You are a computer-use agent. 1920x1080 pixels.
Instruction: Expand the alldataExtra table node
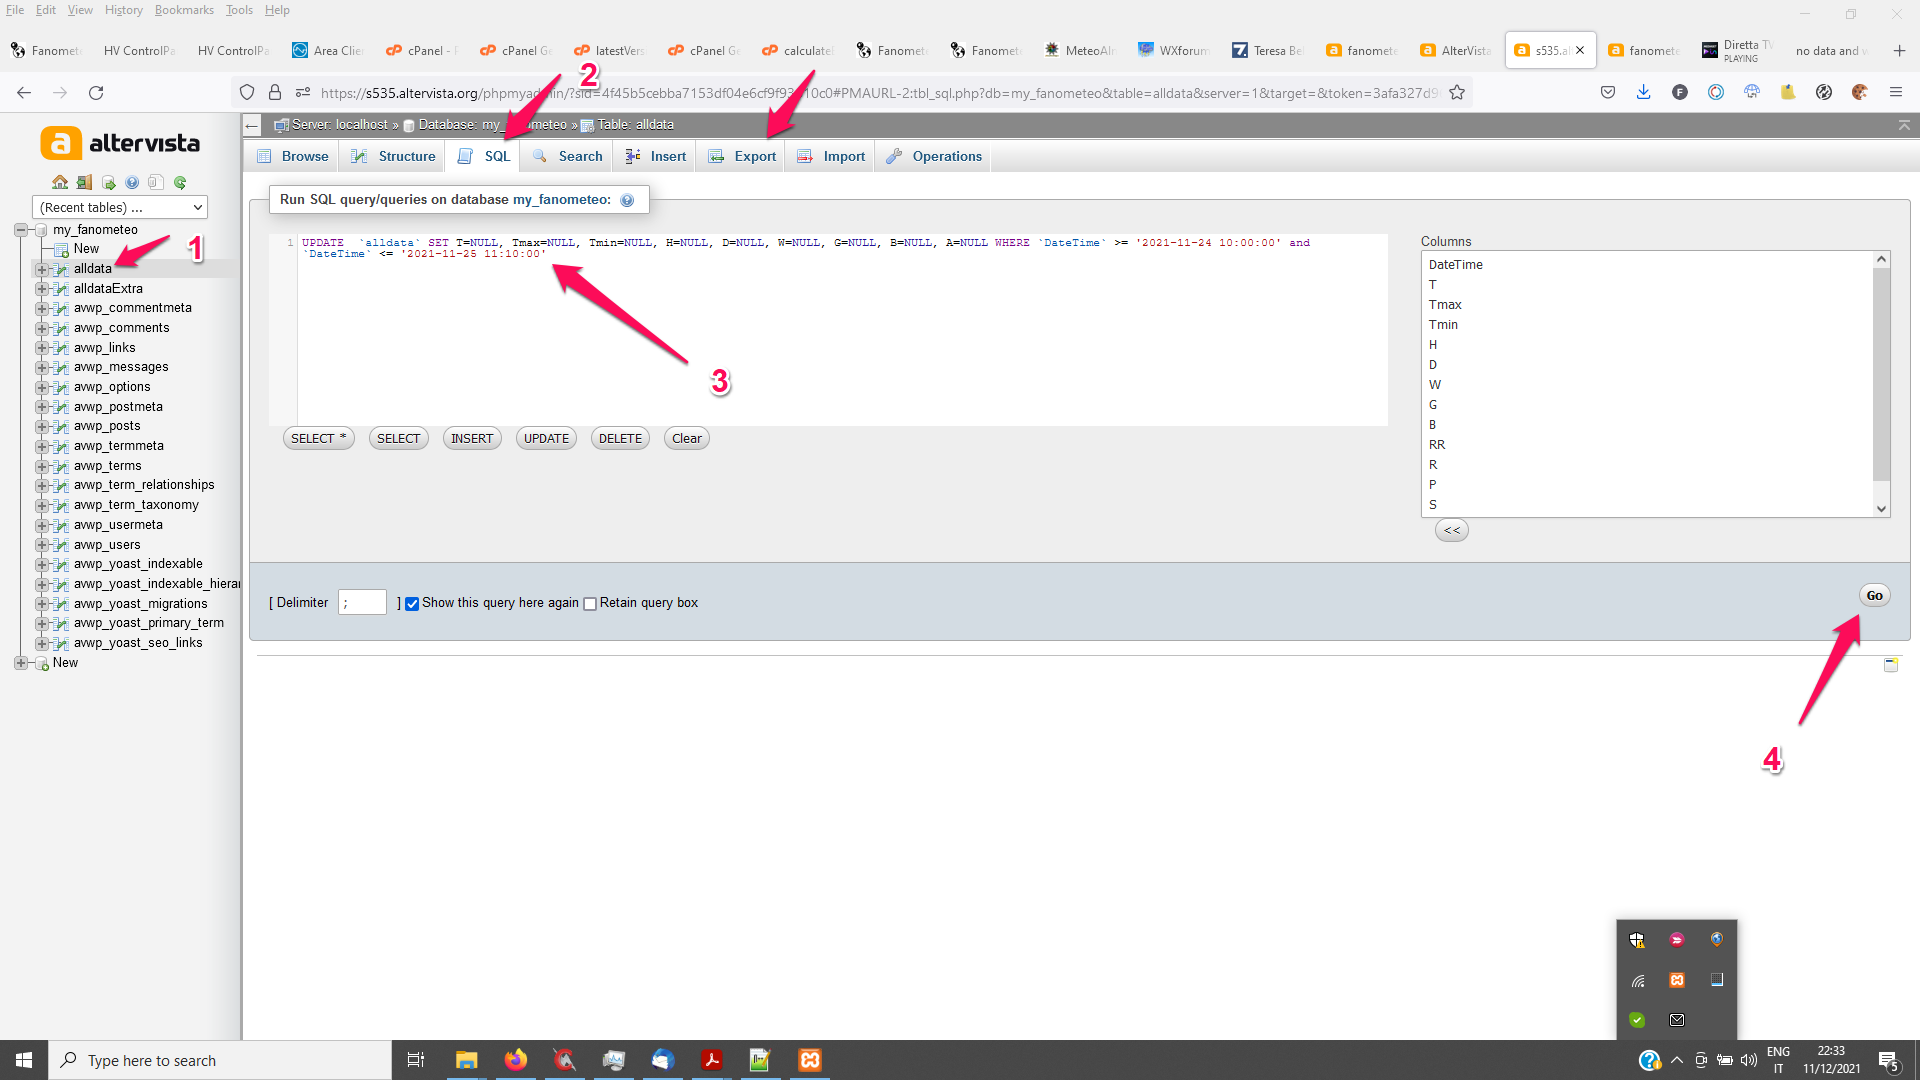[x=42, y=289]
